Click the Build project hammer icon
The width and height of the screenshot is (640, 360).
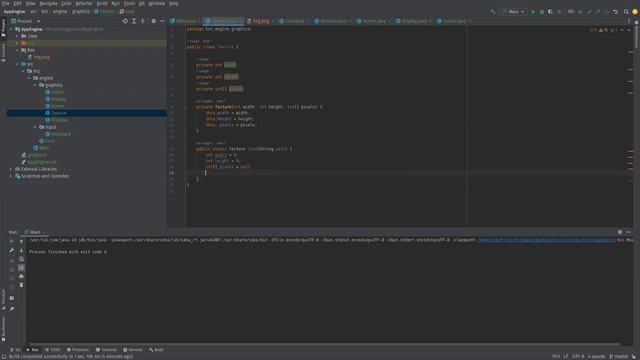[x=493, y=12]
